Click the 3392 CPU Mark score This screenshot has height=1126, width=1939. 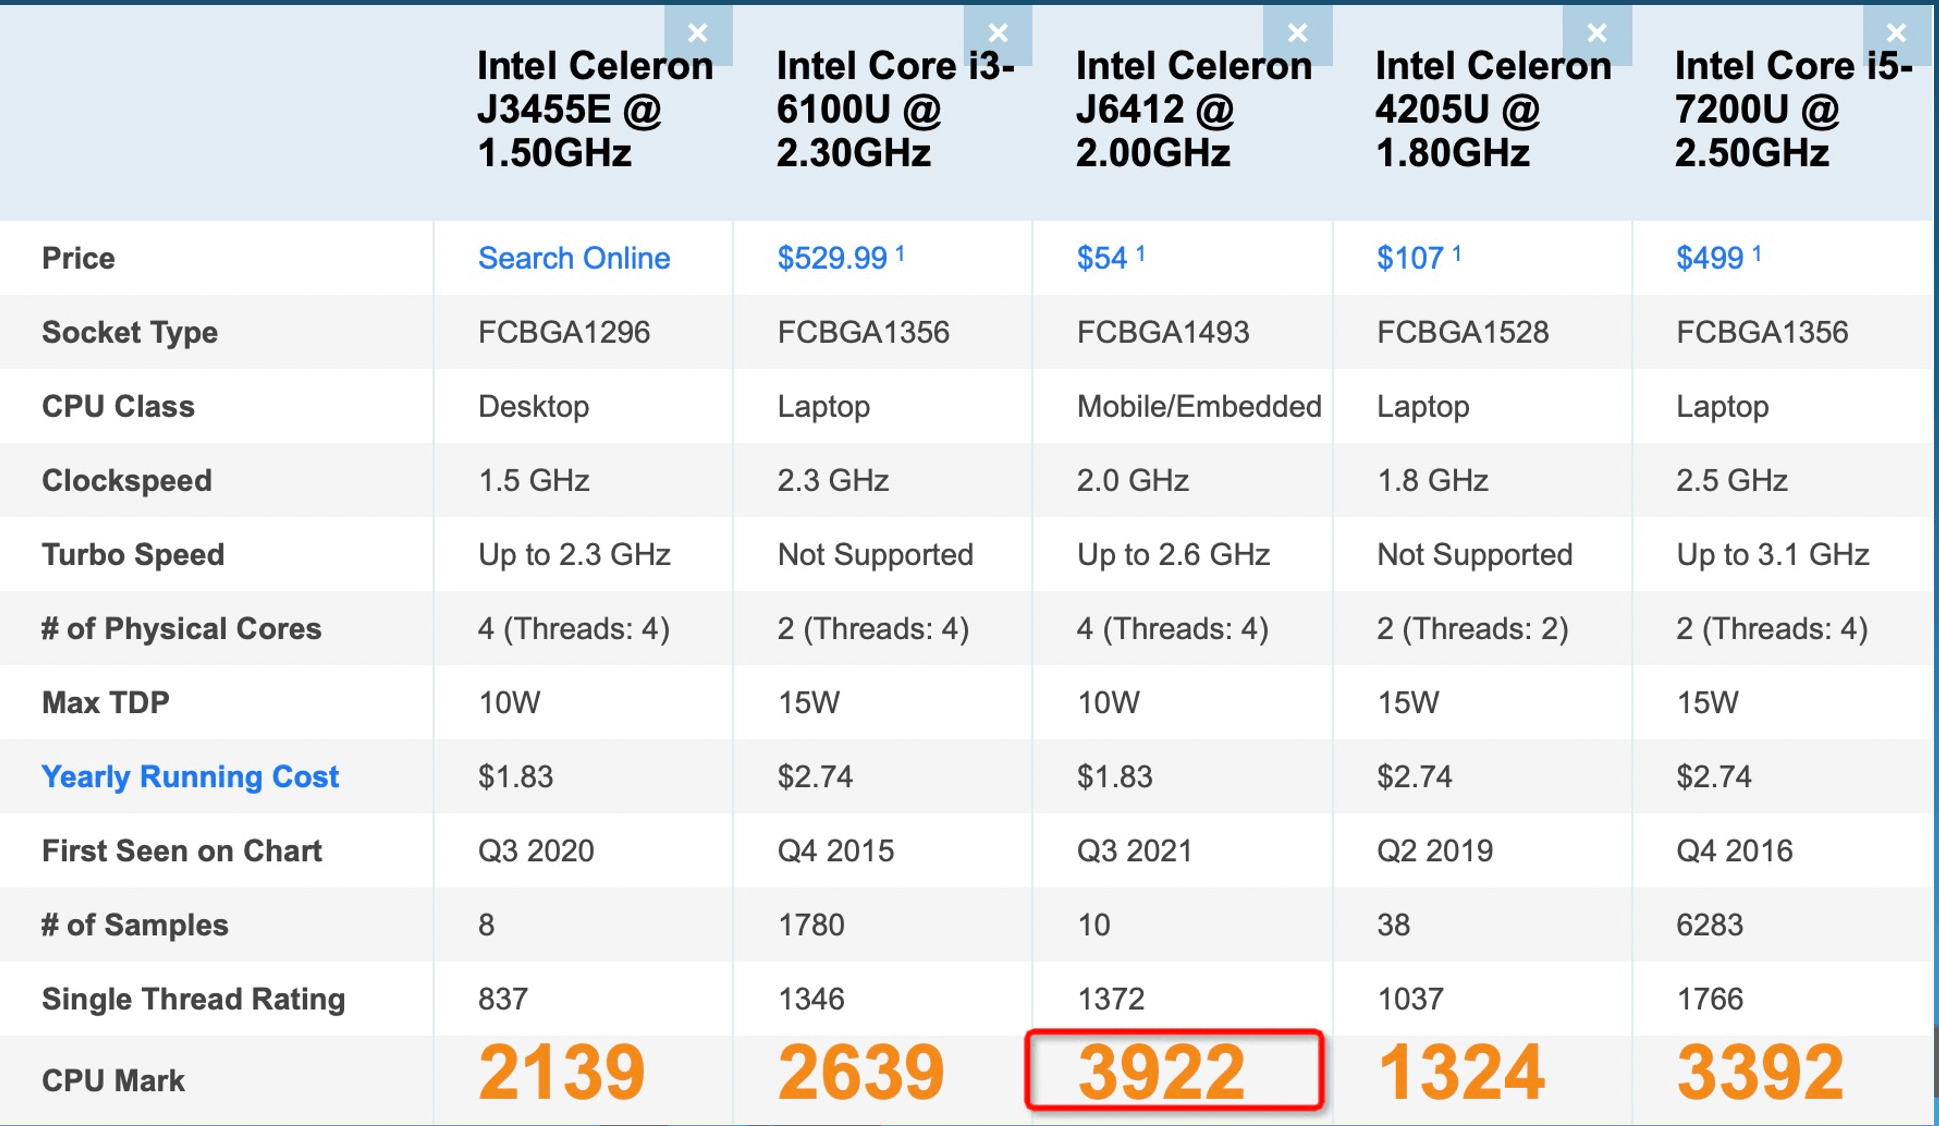(1760, 1072)
